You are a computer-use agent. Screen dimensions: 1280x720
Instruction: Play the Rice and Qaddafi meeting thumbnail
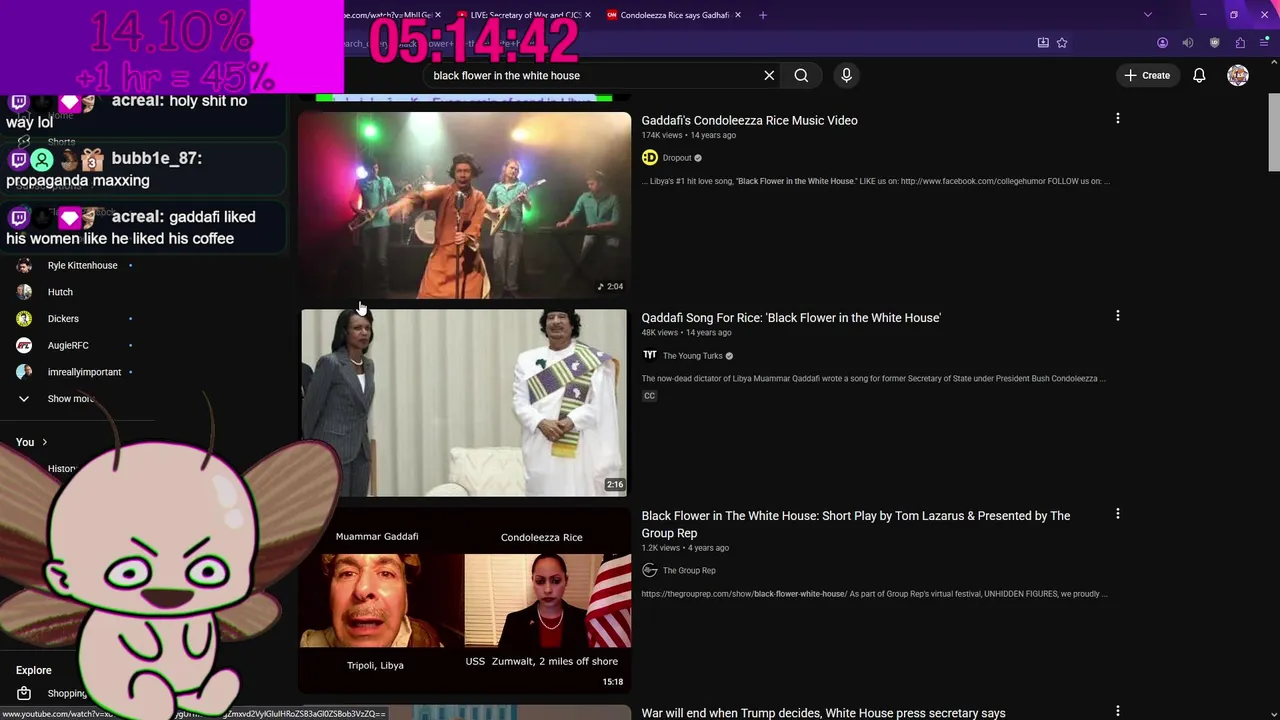tap(465, 402)
